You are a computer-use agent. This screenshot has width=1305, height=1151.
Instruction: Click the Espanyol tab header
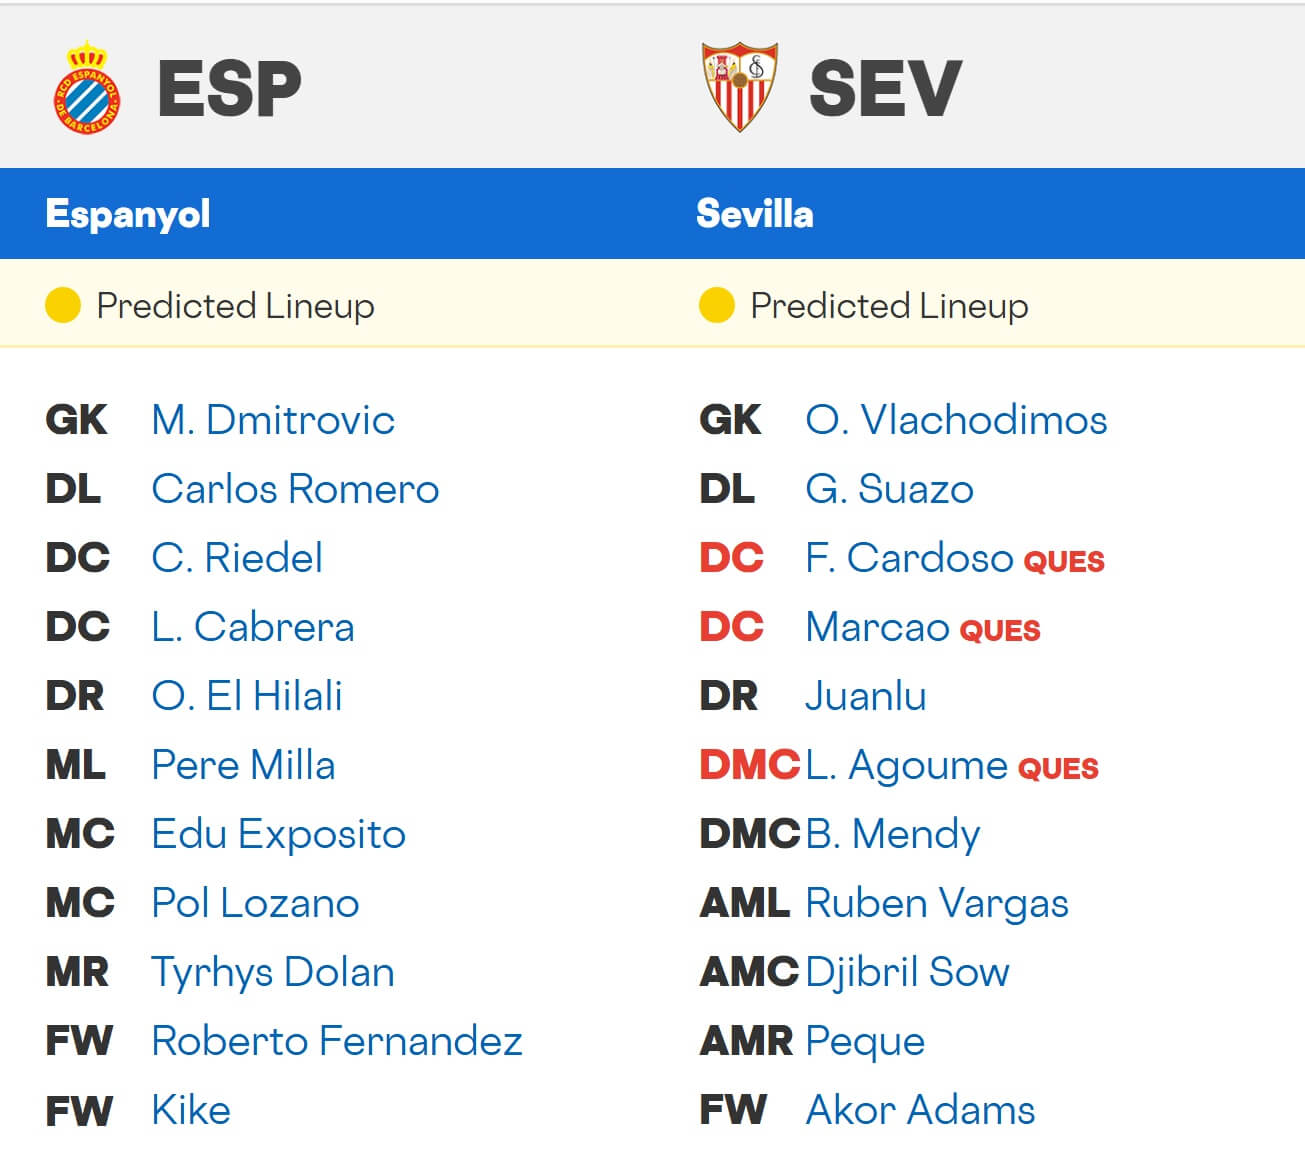pos(125,213)
